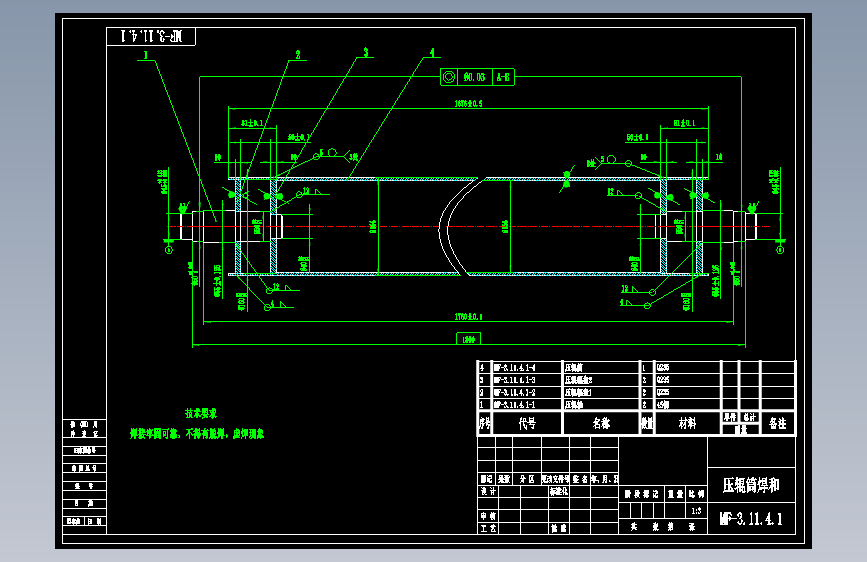Click the mirrored drawing number box in the top-left corner

pos(151,37)
